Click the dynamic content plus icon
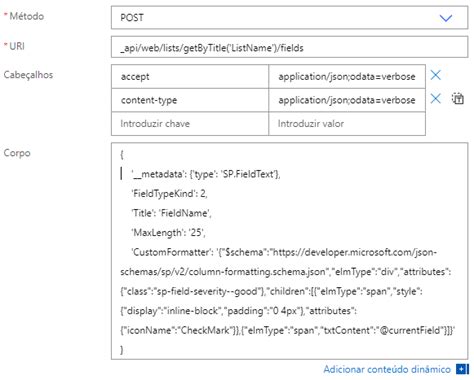 (x=462, y=369)
